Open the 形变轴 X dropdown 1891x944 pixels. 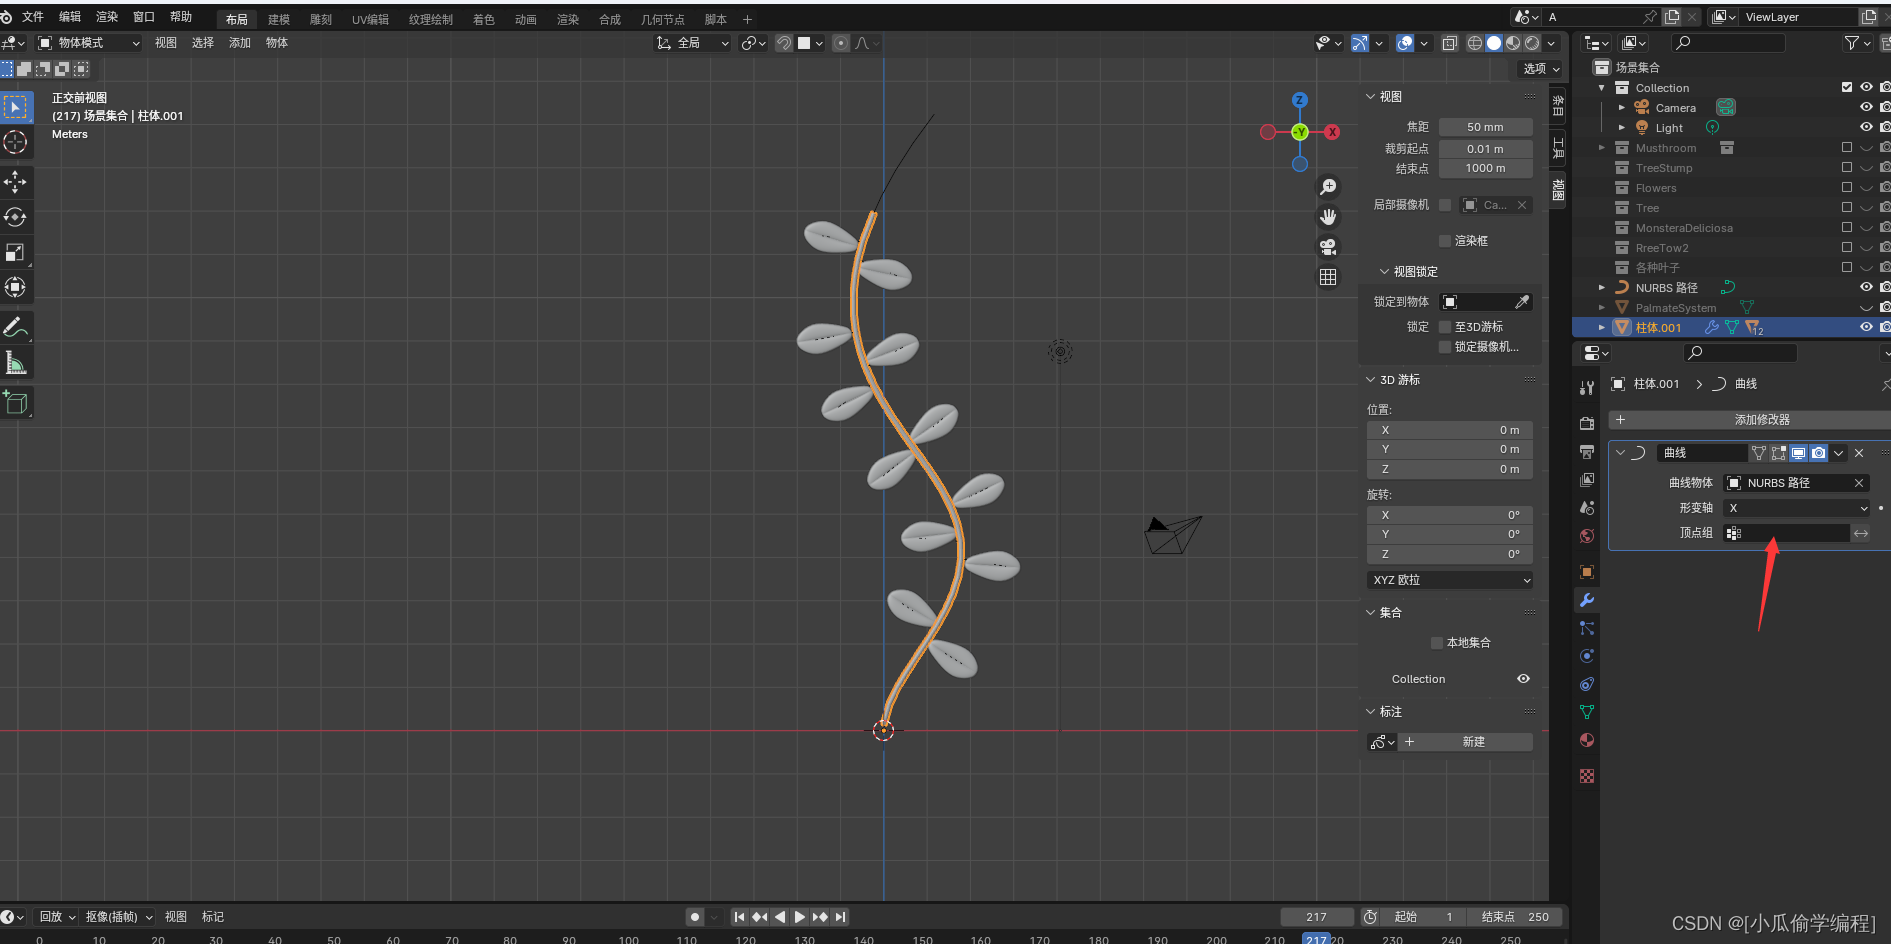[1797, 508]
